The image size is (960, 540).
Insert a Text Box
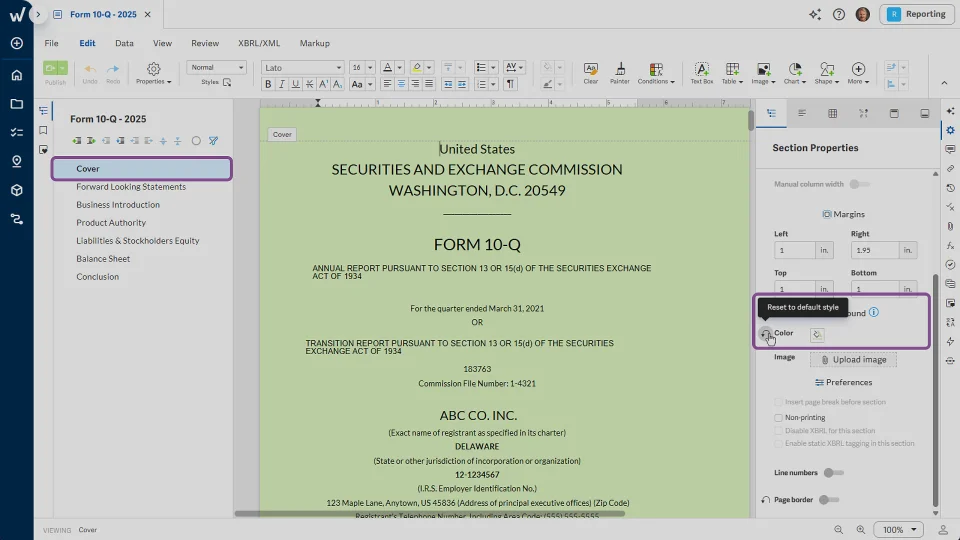pos(702,73)
